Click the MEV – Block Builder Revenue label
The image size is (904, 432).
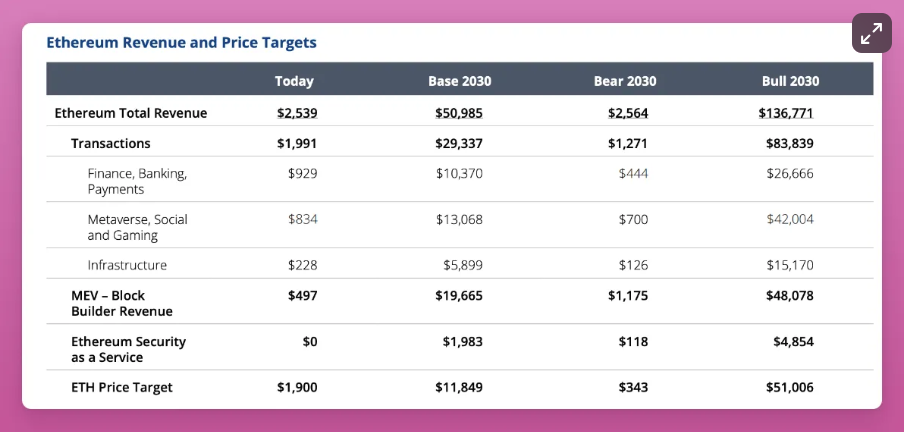(x=121, y=303)
